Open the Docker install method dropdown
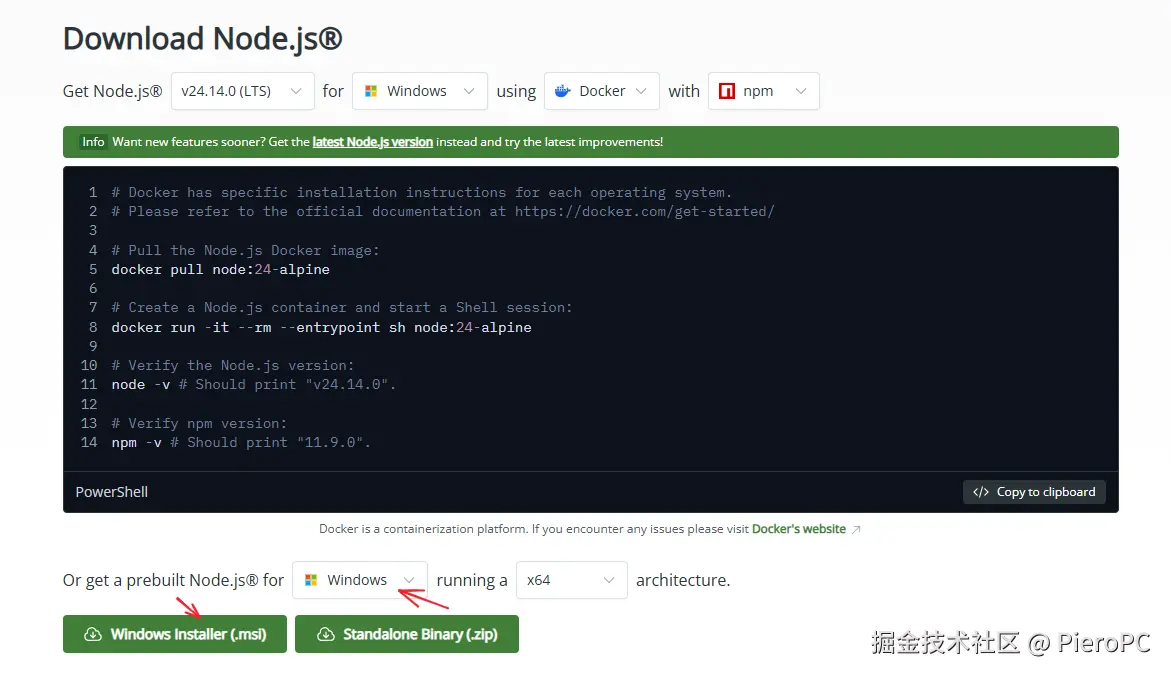 point(601,91)
